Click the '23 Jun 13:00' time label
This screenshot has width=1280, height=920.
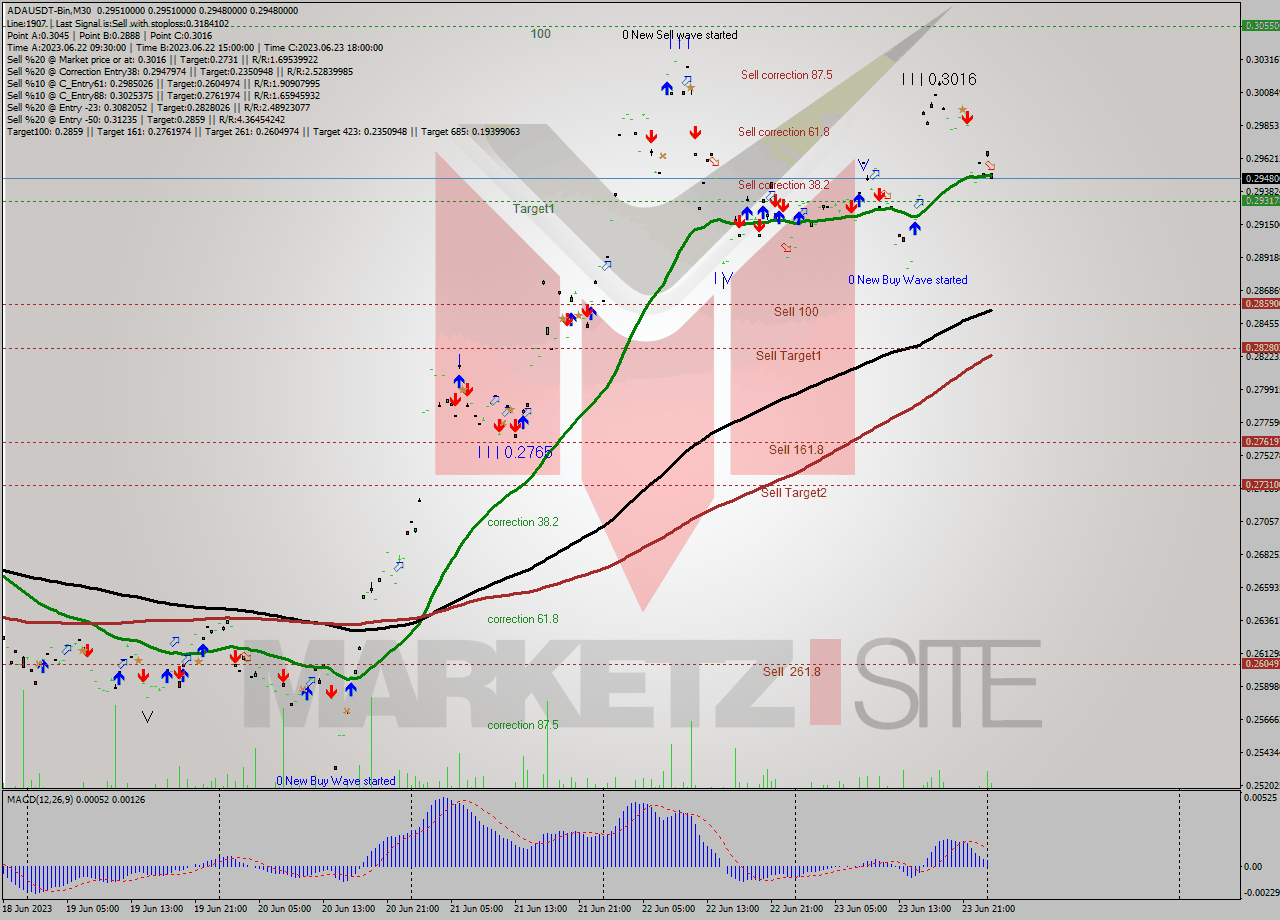pyautogui.click(x=923, y=909)
